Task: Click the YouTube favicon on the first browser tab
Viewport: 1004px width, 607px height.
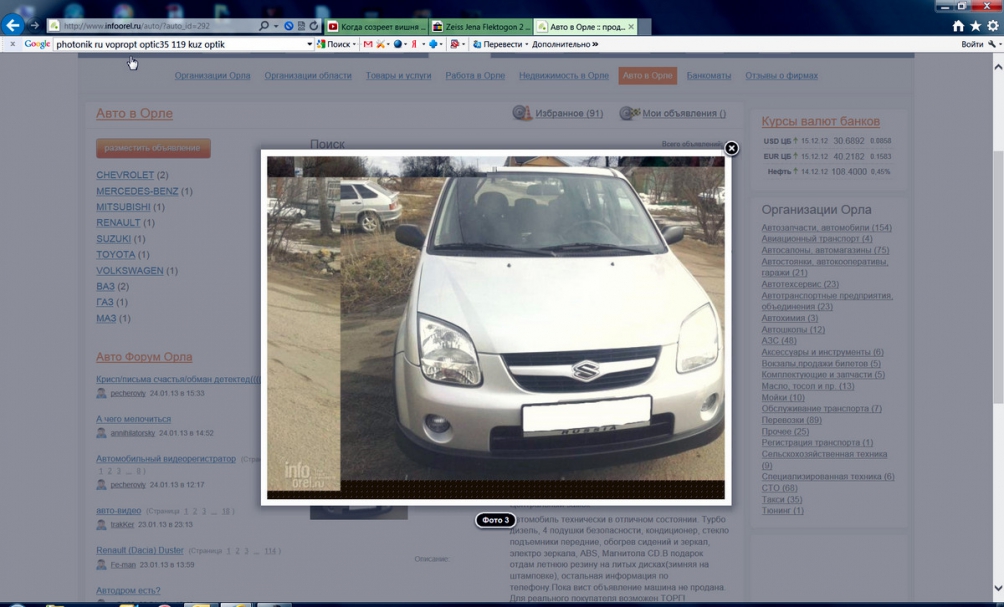Action: point(333,26)
